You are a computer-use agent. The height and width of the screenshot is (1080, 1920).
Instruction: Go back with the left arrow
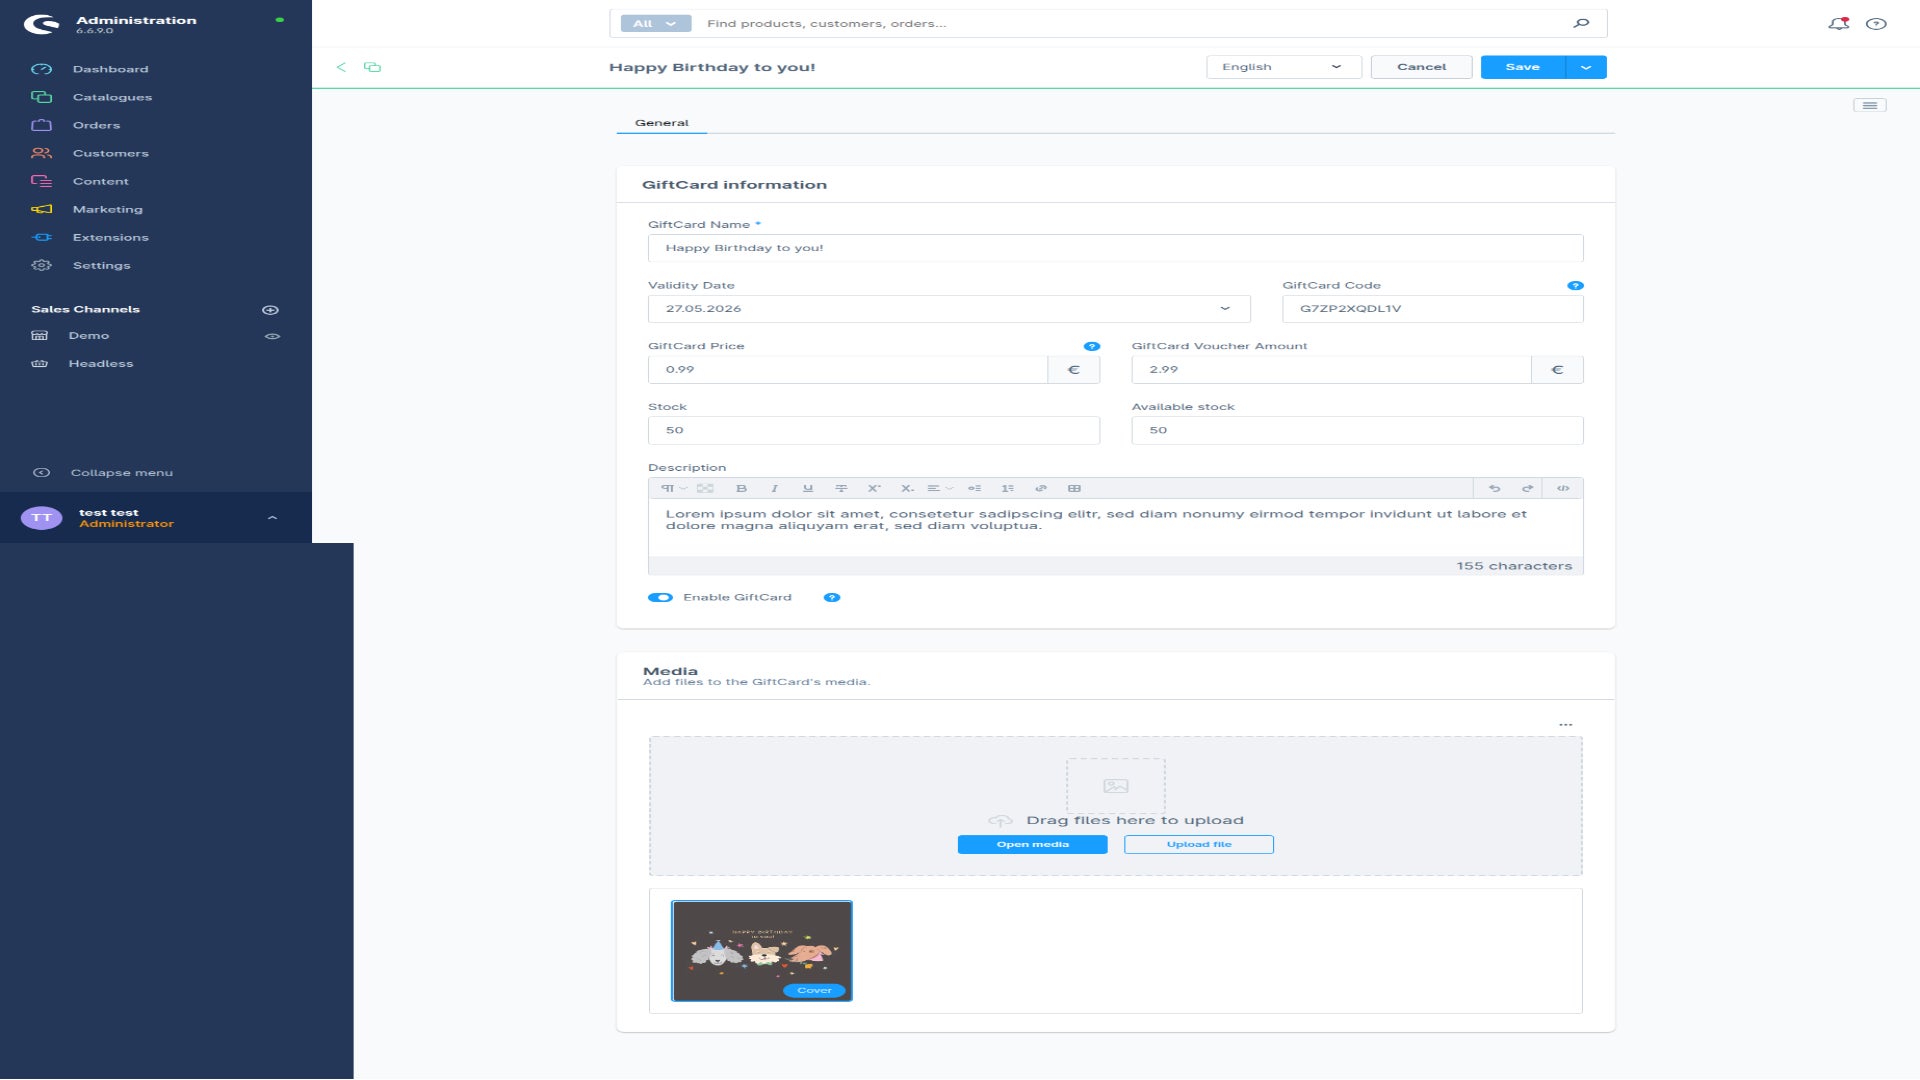coord(341,67)
